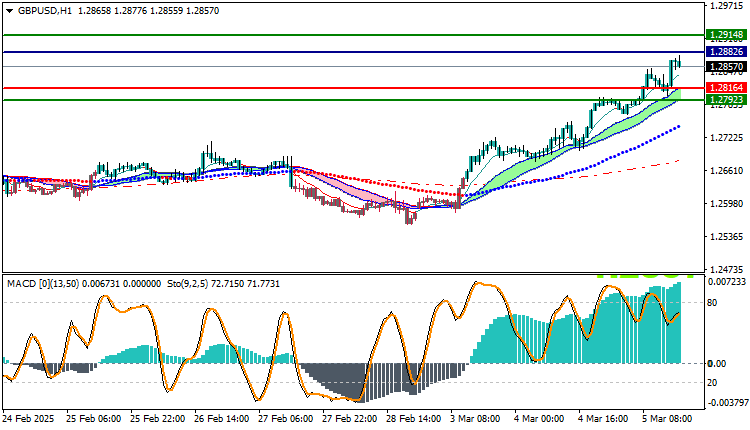Select the green horizontal line at 1.29148
Screen dimensions: 750x430
point(354,35)
